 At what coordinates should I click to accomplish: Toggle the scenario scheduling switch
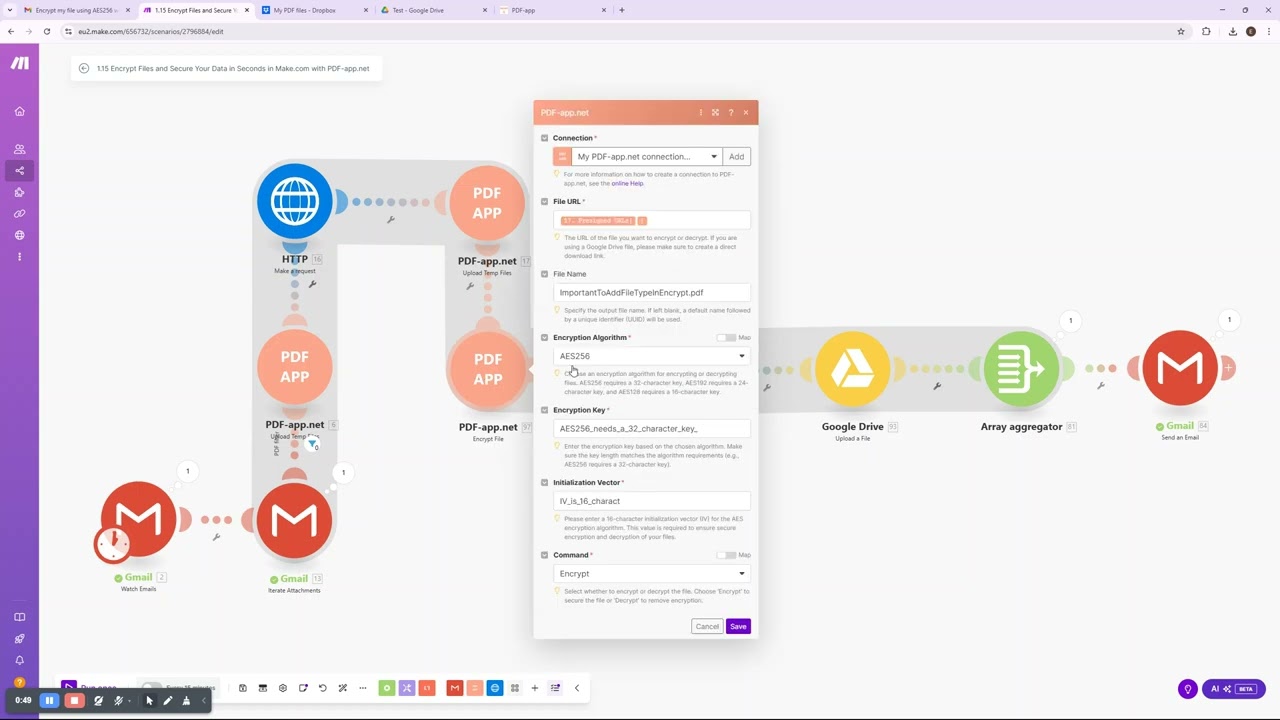click(152, 688)
